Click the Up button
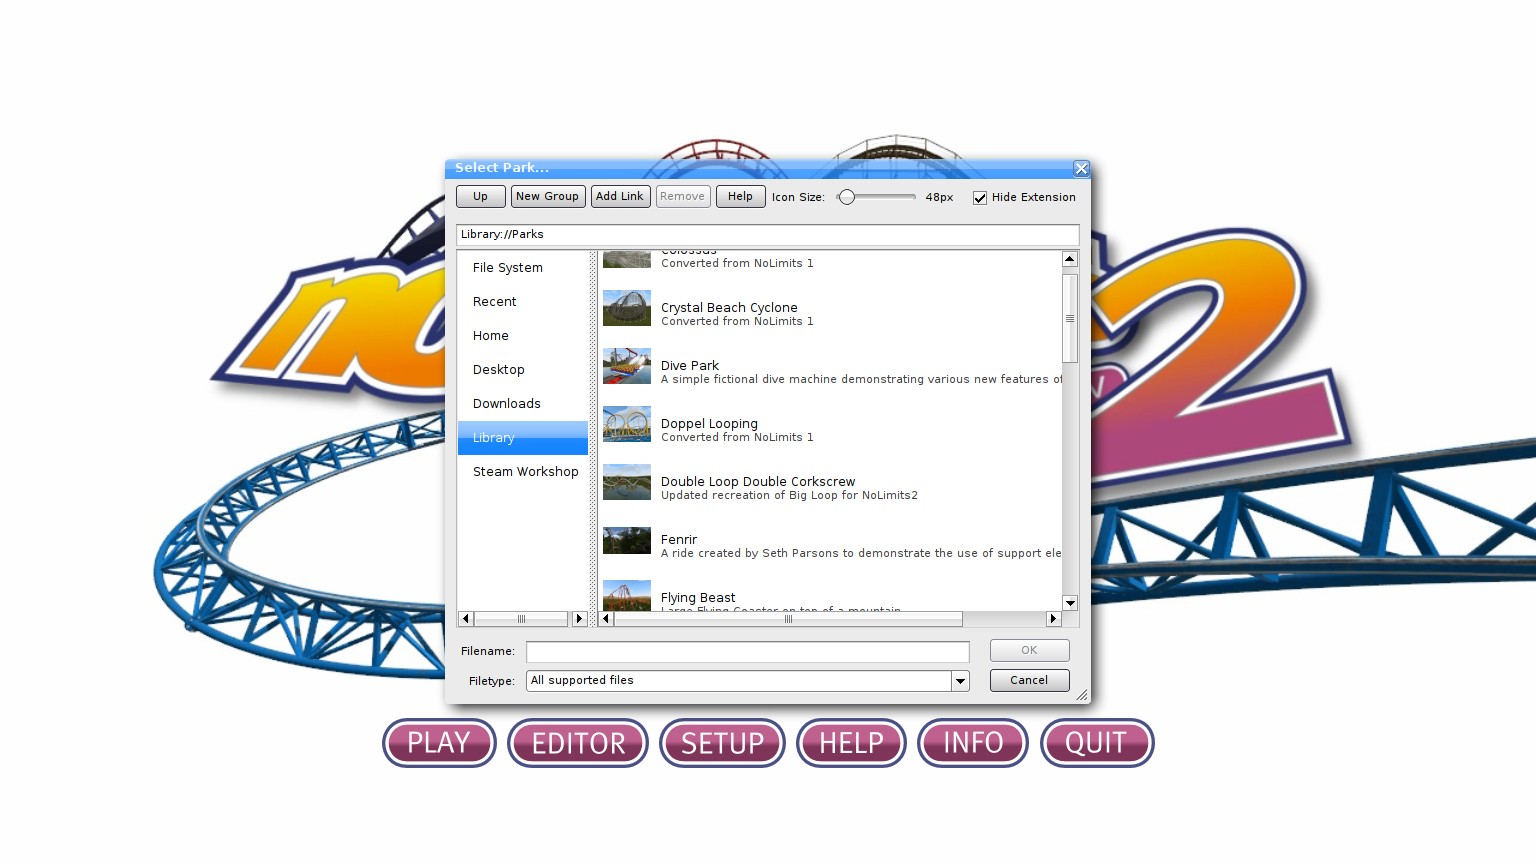This screenshot has height=864, width=1536. 481,197
